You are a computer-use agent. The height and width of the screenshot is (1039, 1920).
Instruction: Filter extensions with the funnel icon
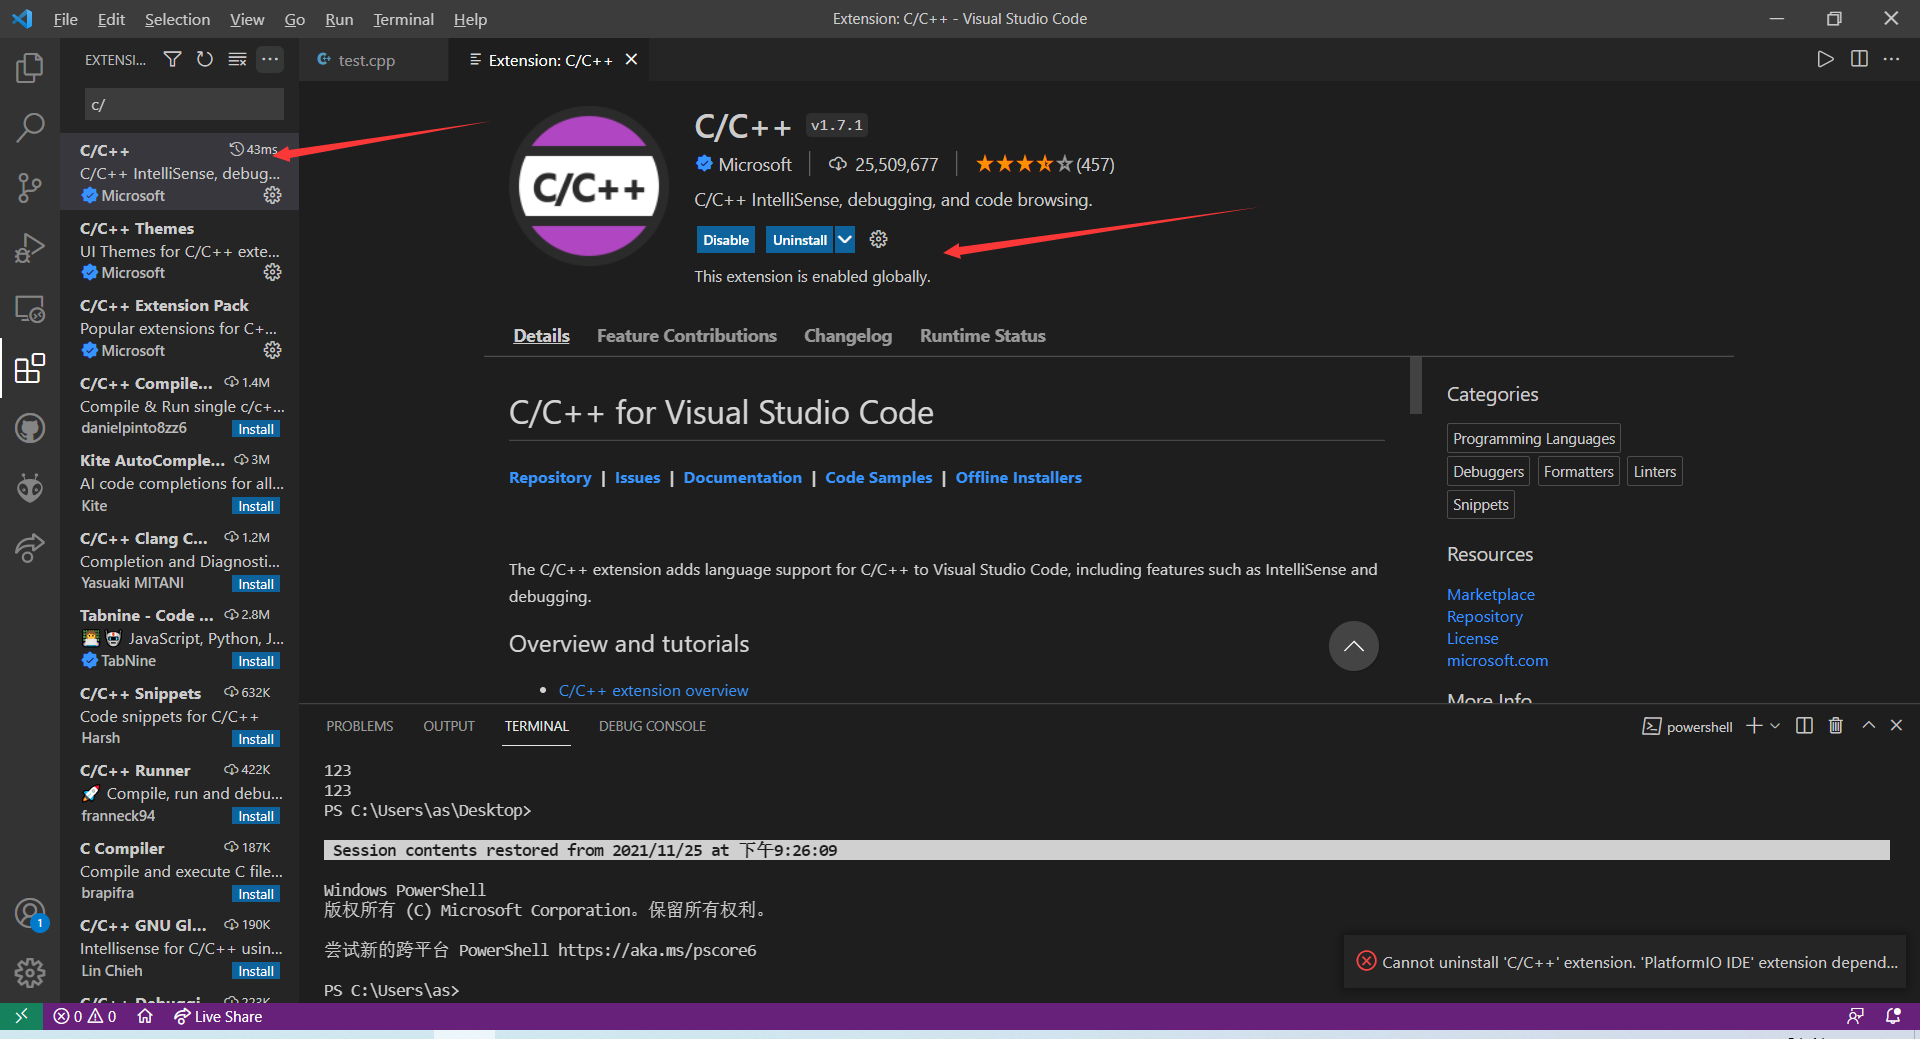(172, 60)
